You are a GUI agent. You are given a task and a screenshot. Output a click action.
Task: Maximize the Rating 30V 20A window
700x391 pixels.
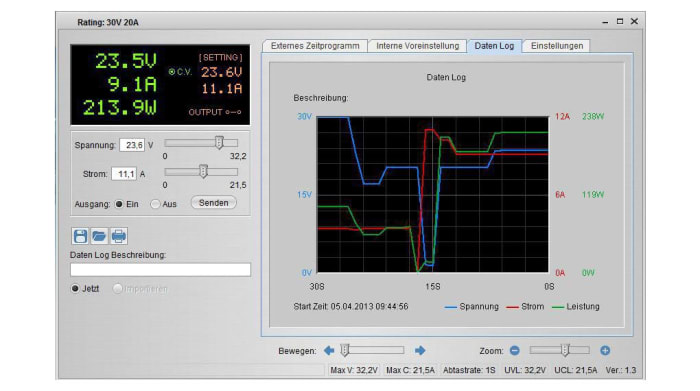620,21
